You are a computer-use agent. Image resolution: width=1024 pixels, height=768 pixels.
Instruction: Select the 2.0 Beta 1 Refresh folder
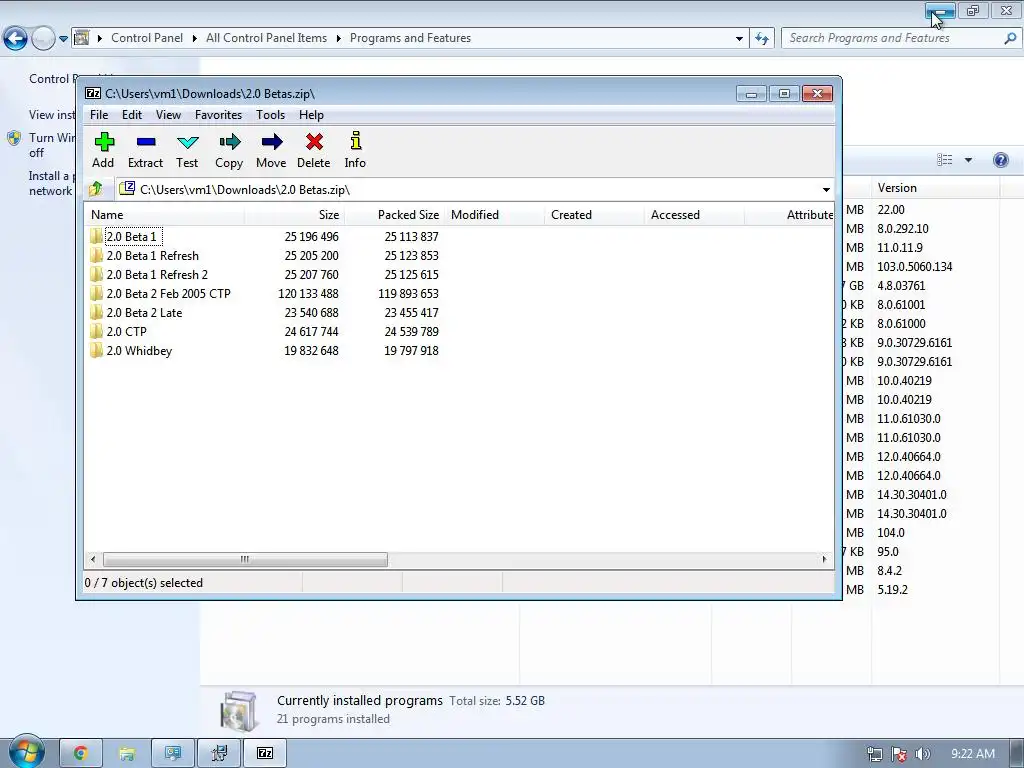[152, 255]
